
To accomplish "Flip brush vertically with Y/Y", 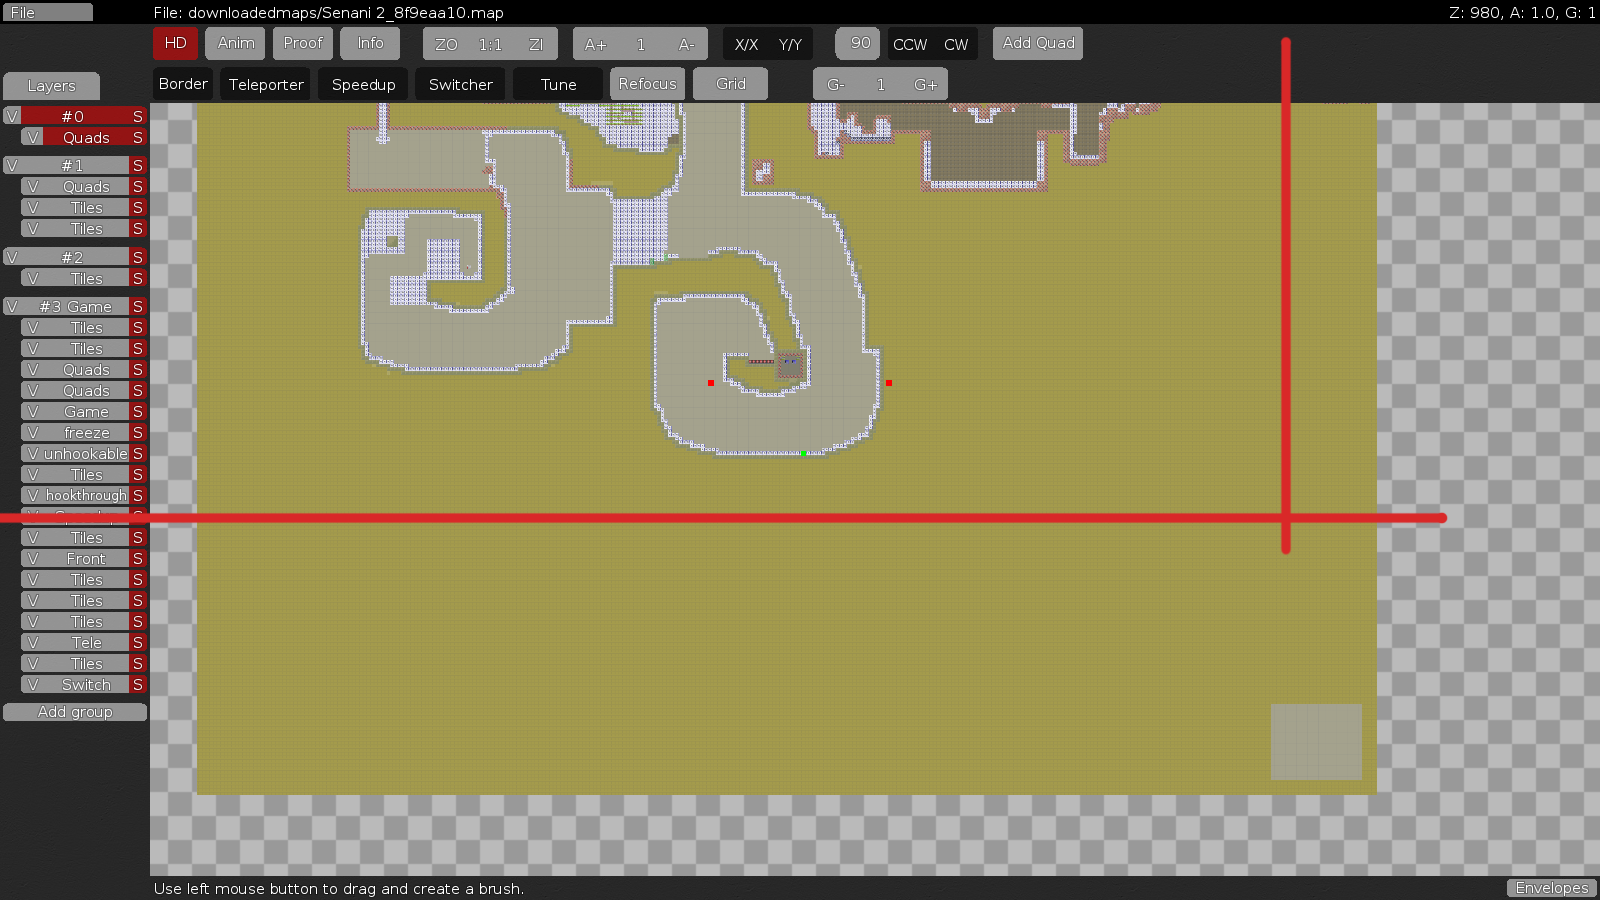I will 790,44.
